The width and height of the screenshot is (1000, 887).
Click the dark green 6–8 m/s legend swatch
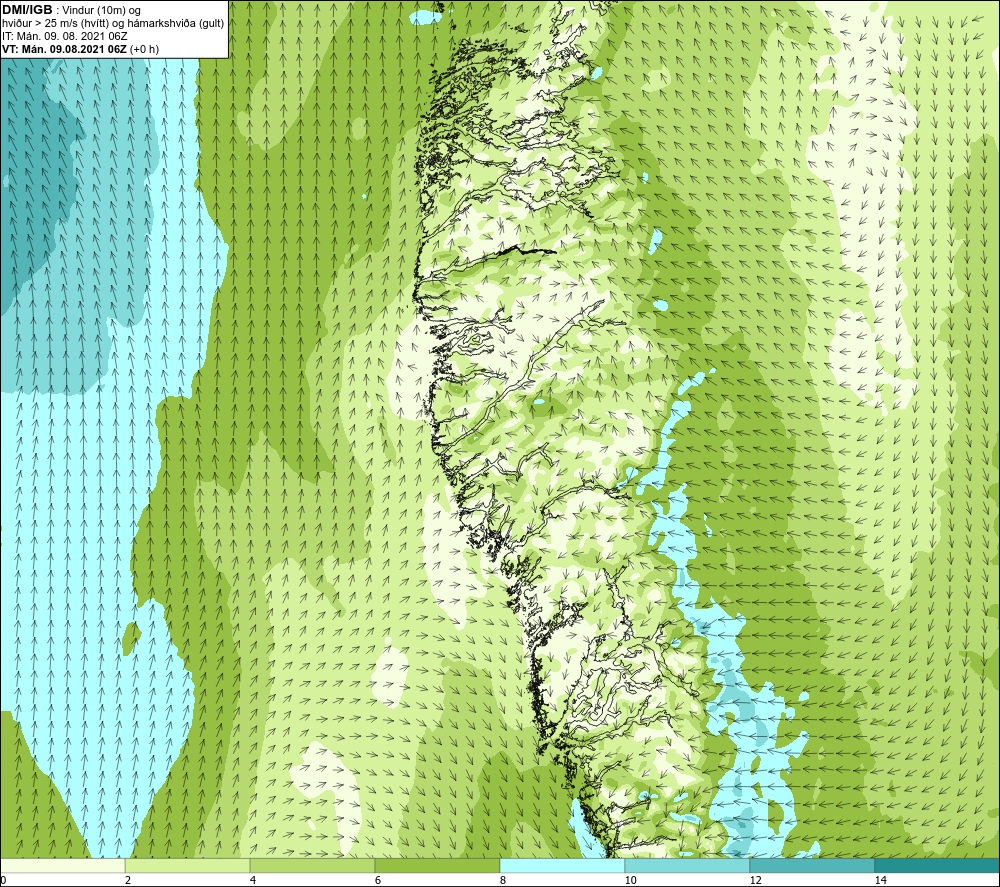pyautogui.click(x=438, y=865)
